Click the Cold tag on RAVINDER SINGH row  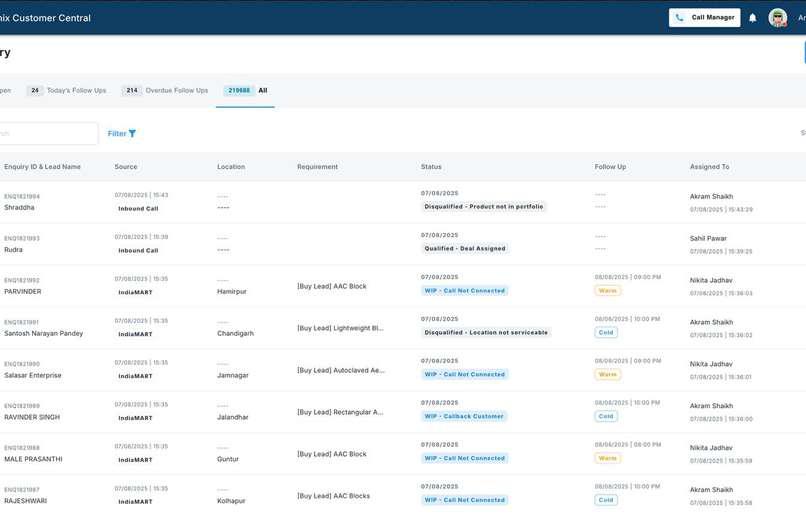click(606, 416)
